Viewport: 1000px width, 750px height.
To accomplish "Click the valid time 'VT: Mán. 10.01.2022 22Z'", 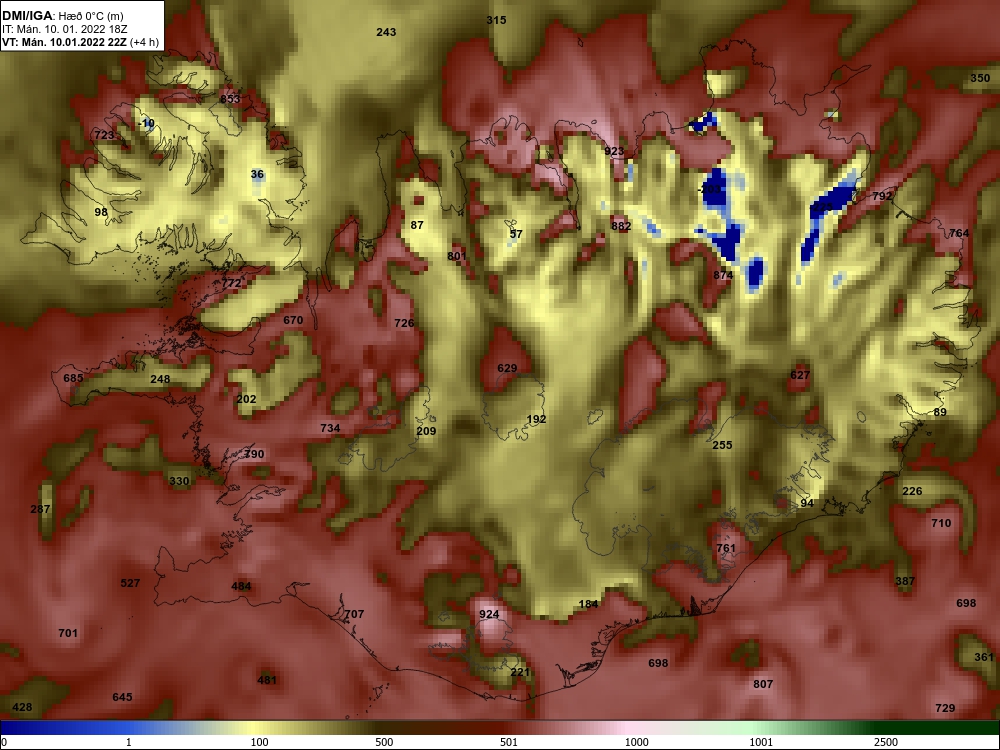I will click(64, 43).
